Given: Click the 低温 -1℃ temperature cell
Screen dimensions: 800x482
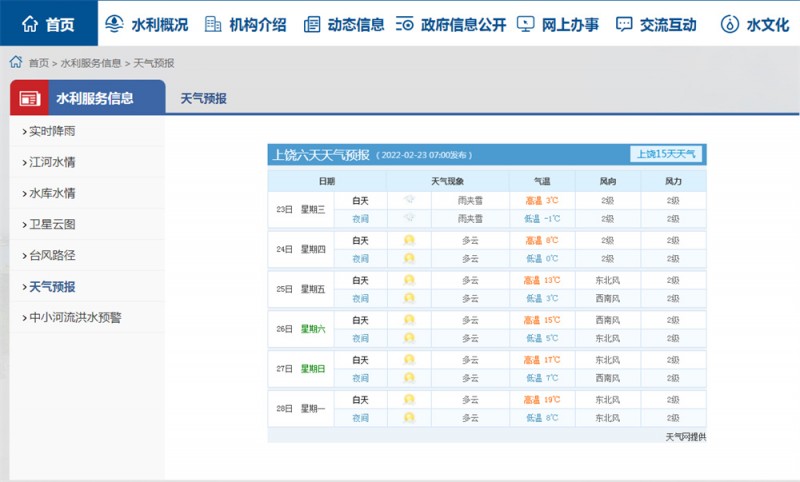Looking at the screenshot, I should (x=542, y=219).
